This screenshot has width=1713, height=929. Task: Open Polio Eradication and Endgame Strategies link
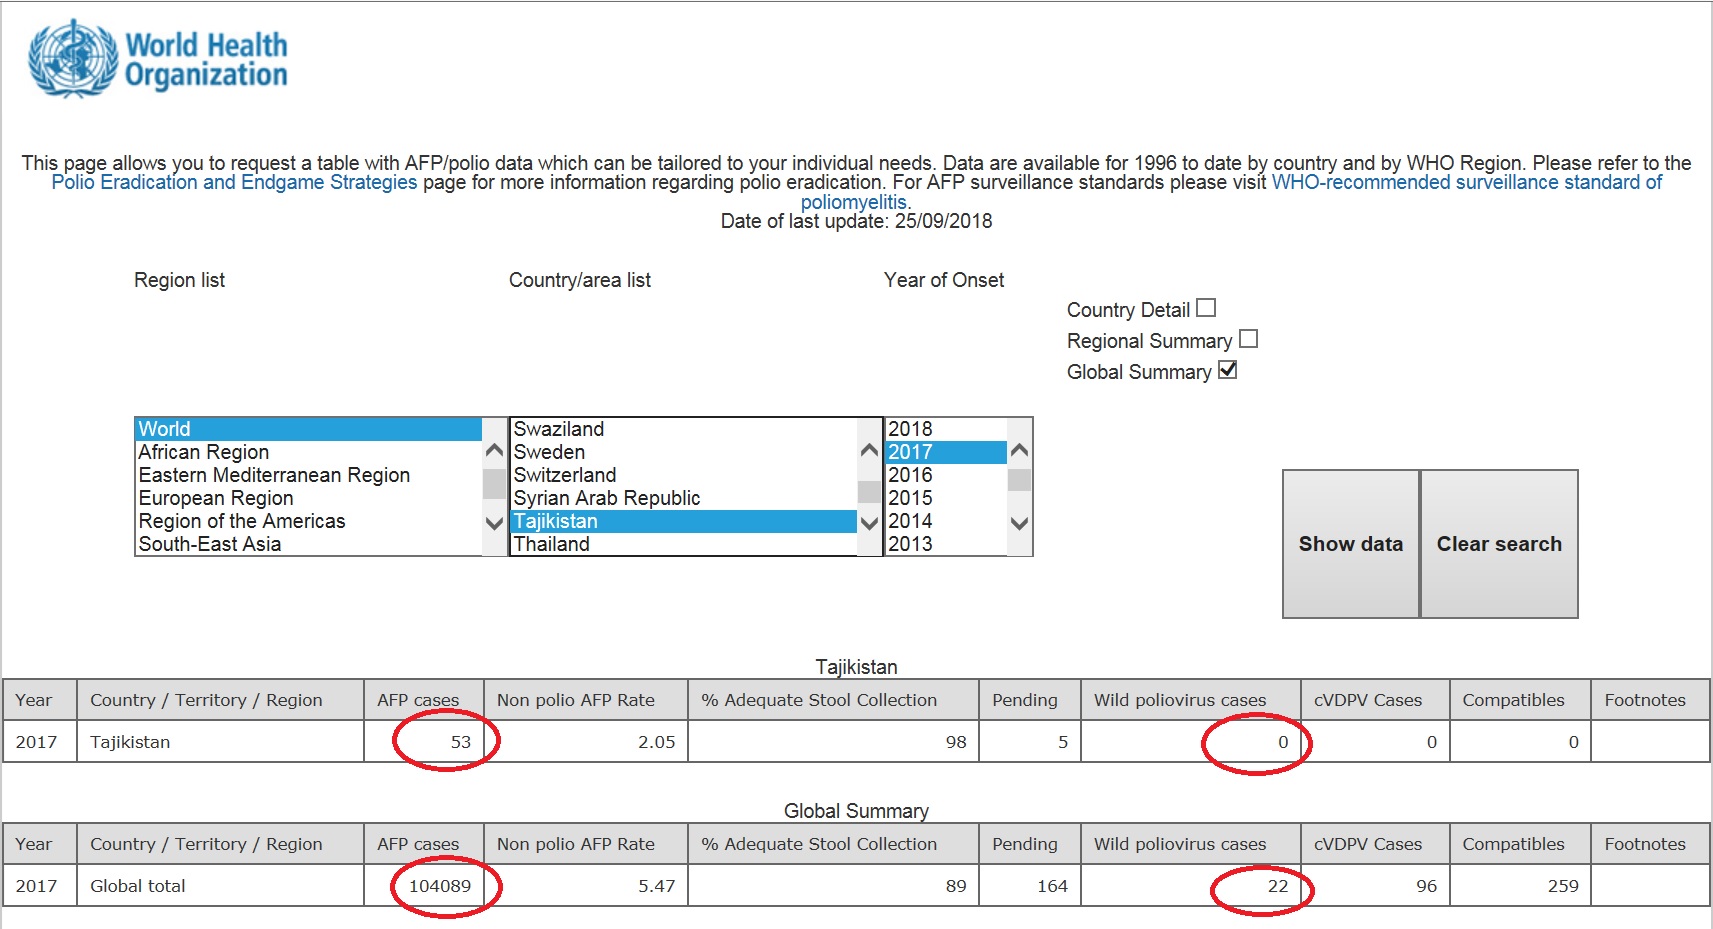point(234,182)
